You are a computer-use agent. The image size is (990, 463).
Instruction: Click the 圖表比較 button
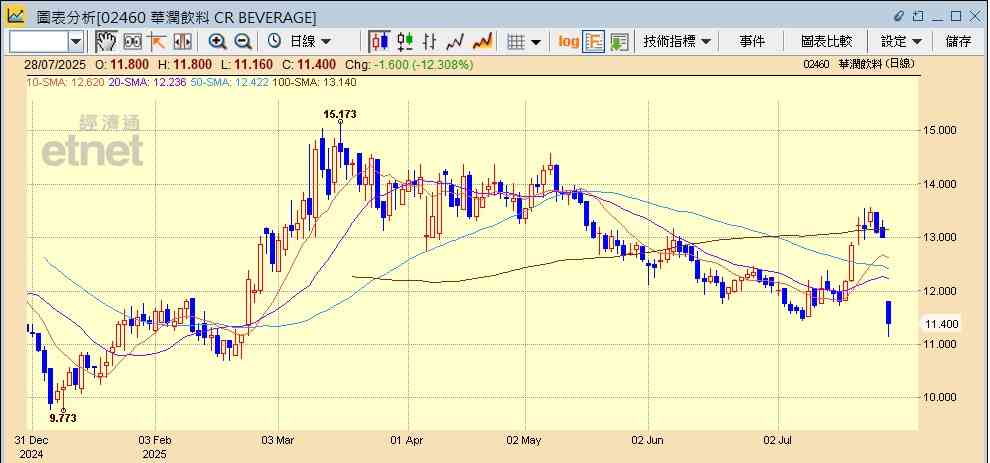826,42
